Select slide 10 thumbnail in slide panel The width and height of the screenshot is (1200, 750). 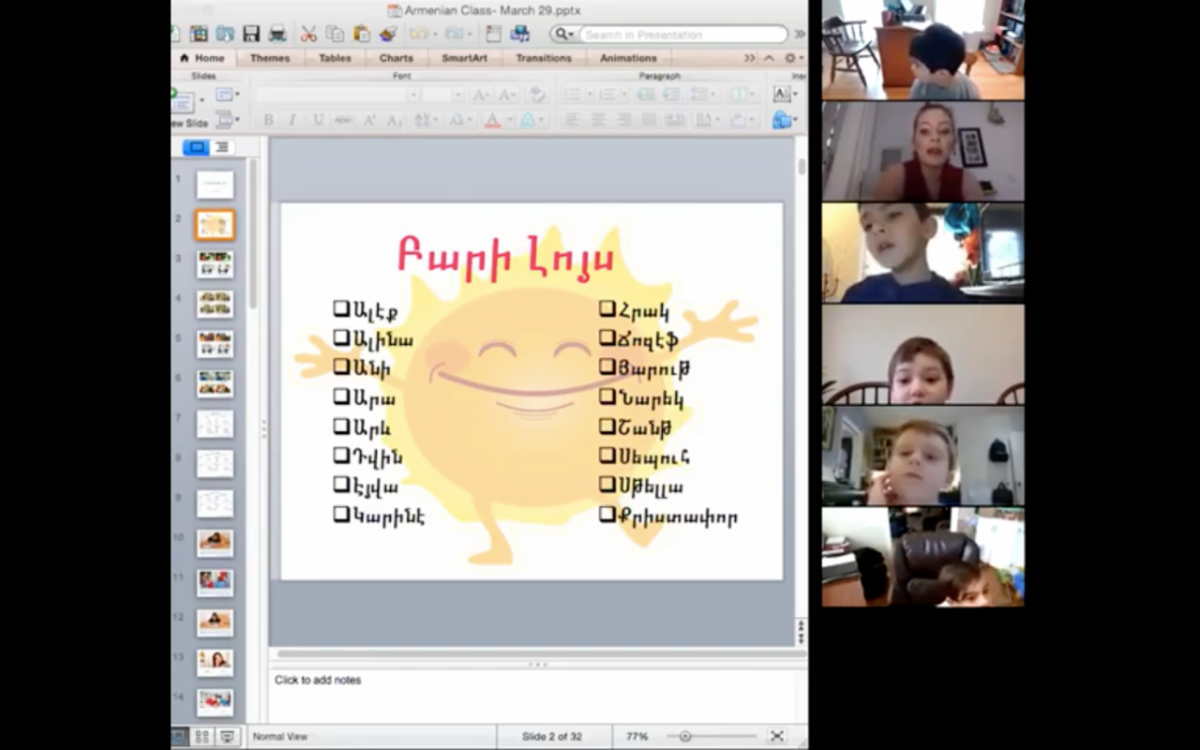215,543
